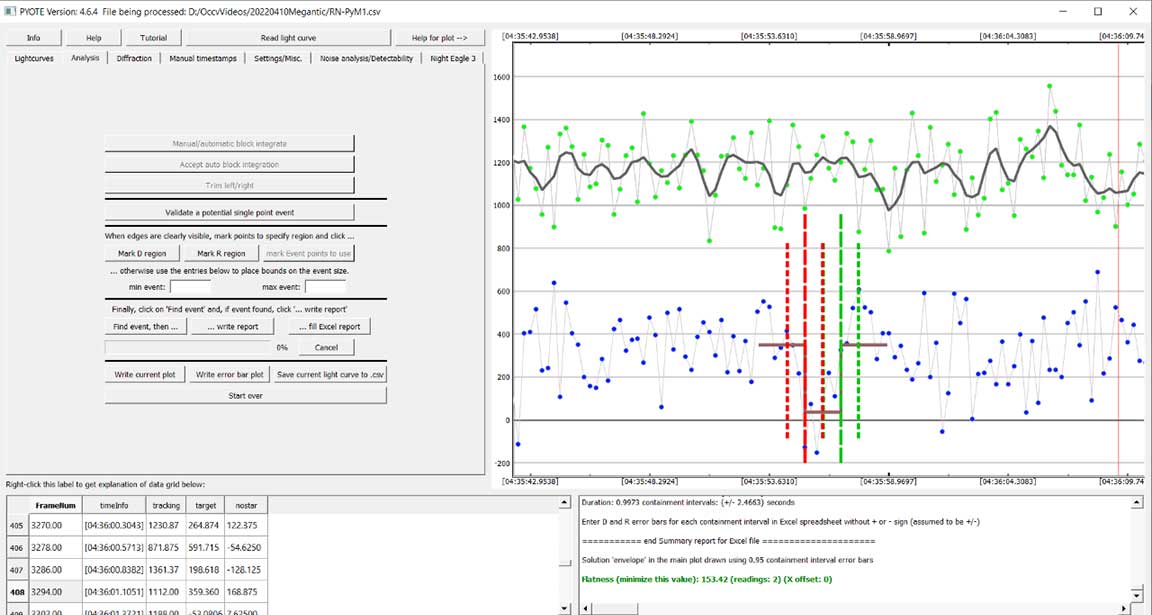Open the Tutorial
This screenshot has height=615, width=1152.
click(154, 38)
